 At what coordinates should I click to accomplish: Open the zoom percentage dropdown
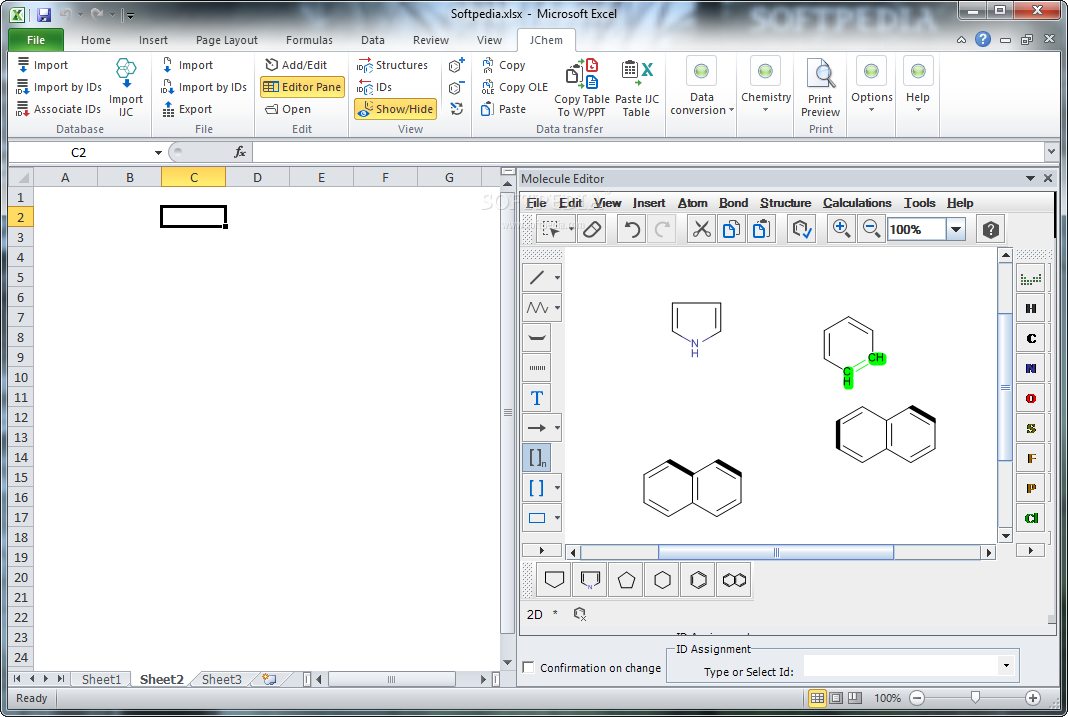956,229
